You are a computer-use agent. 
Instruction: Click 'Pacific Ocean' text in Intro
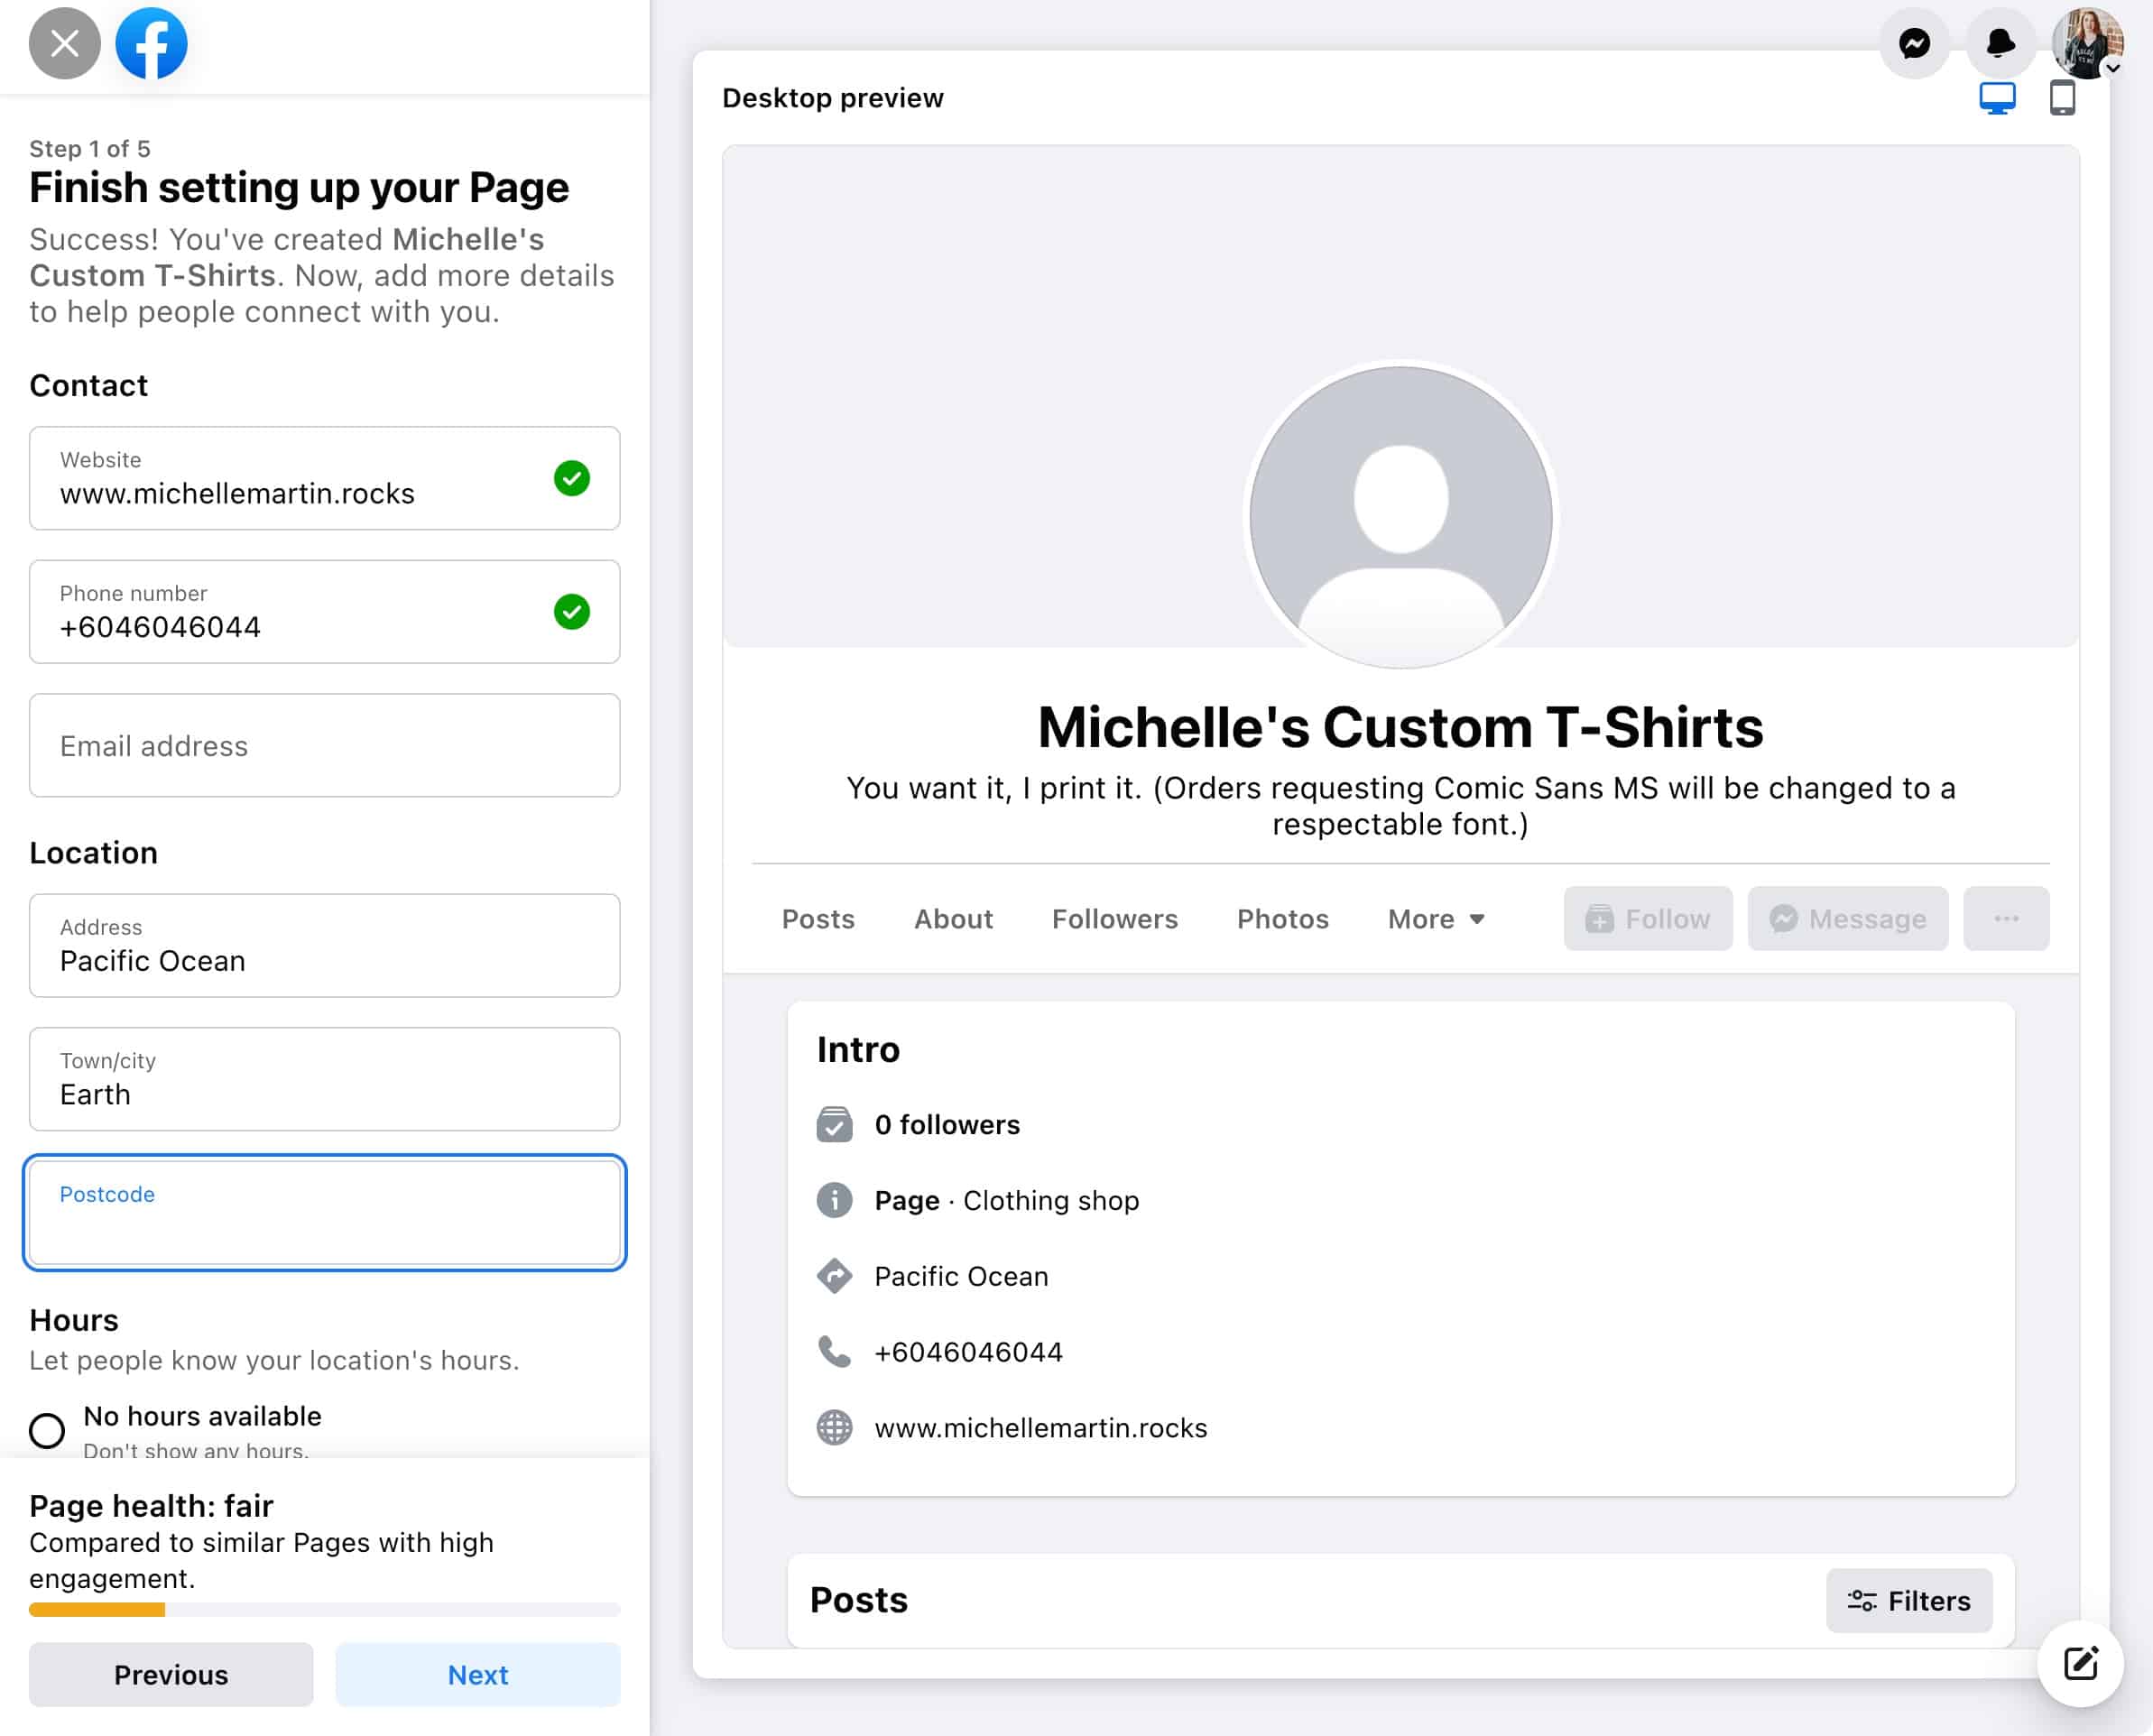point(961,1276)
